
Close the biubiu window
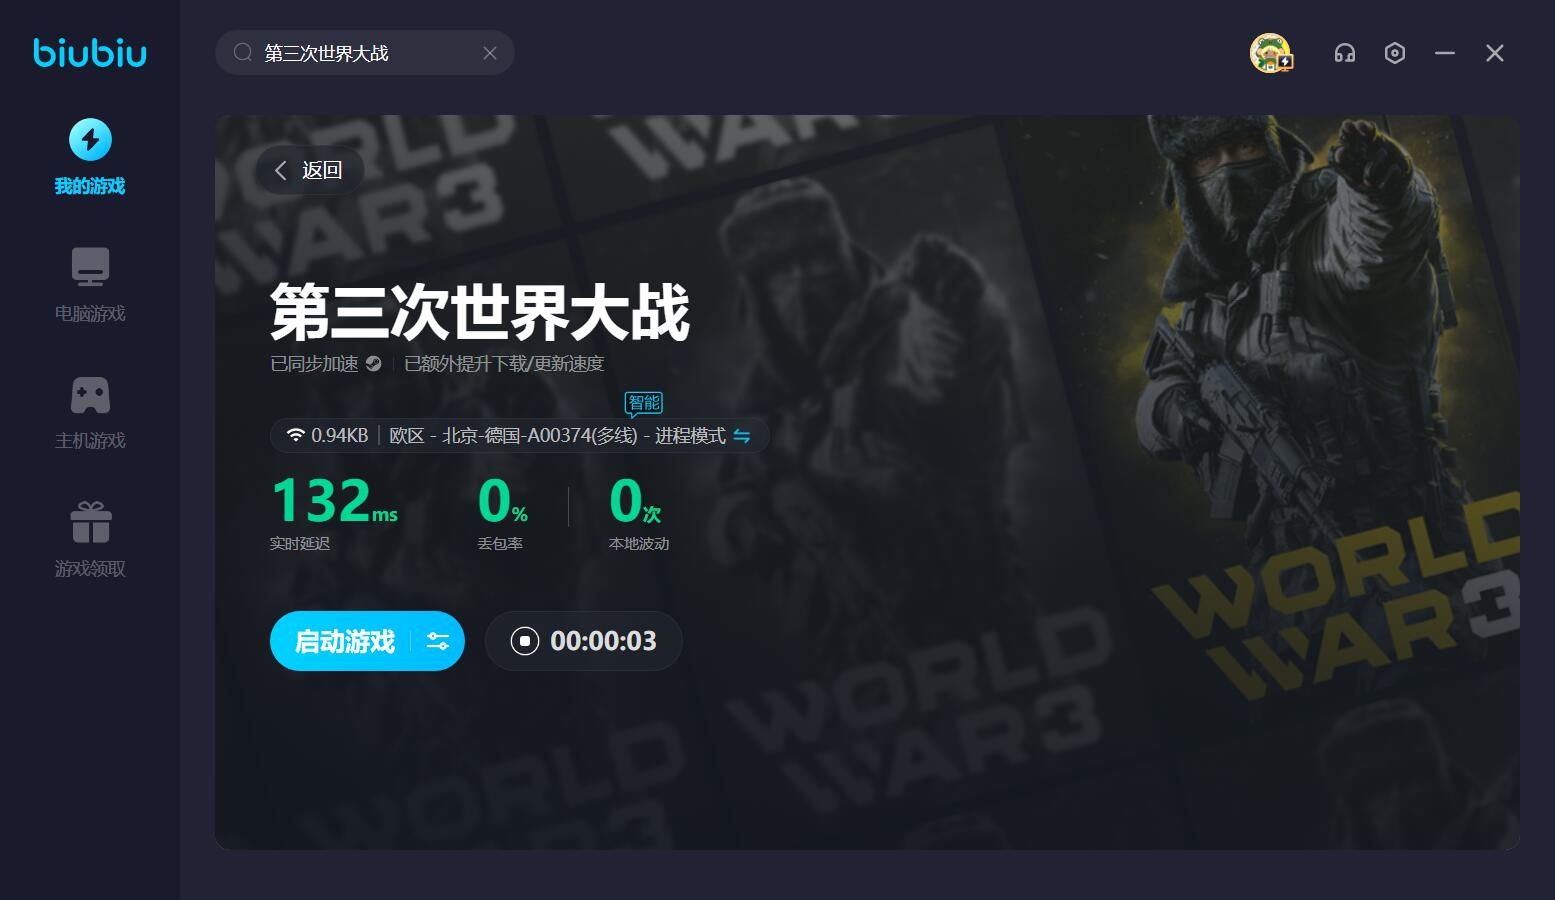[1495, 53]
